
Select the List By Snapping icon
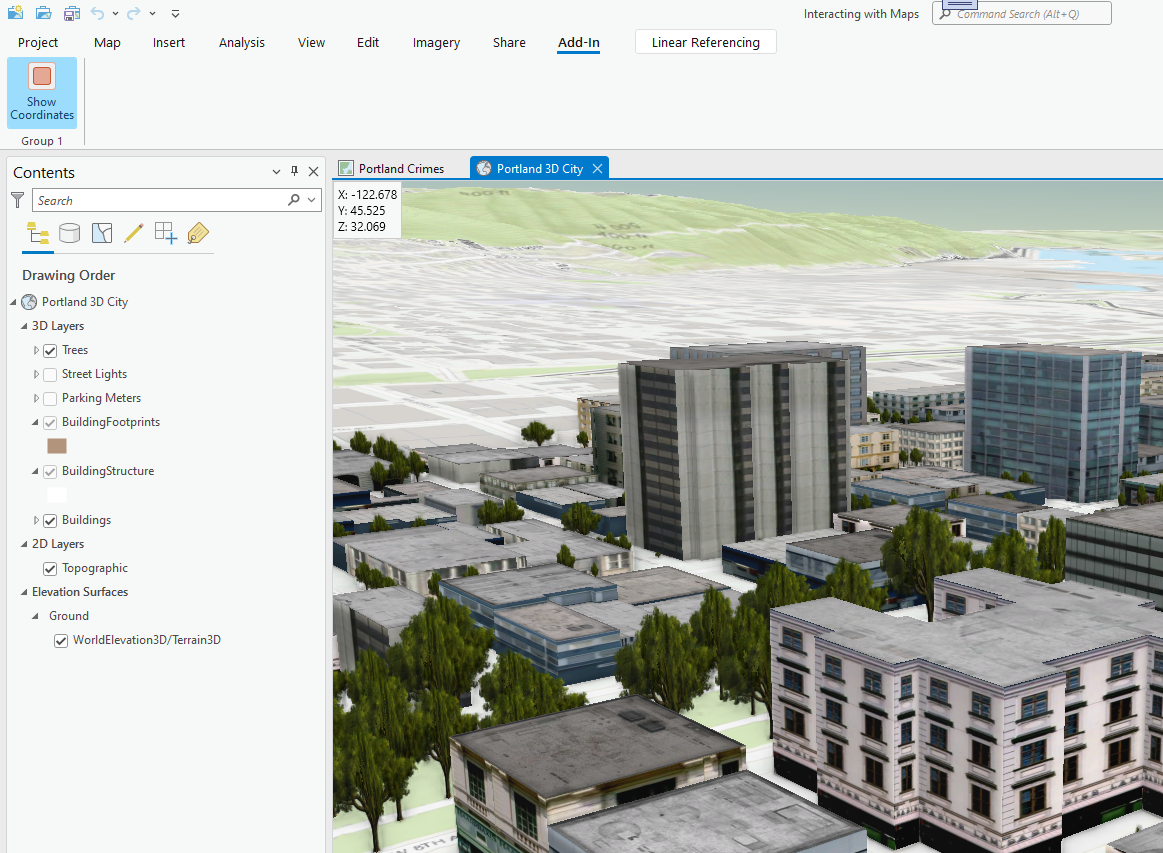(x=165, y=233)
